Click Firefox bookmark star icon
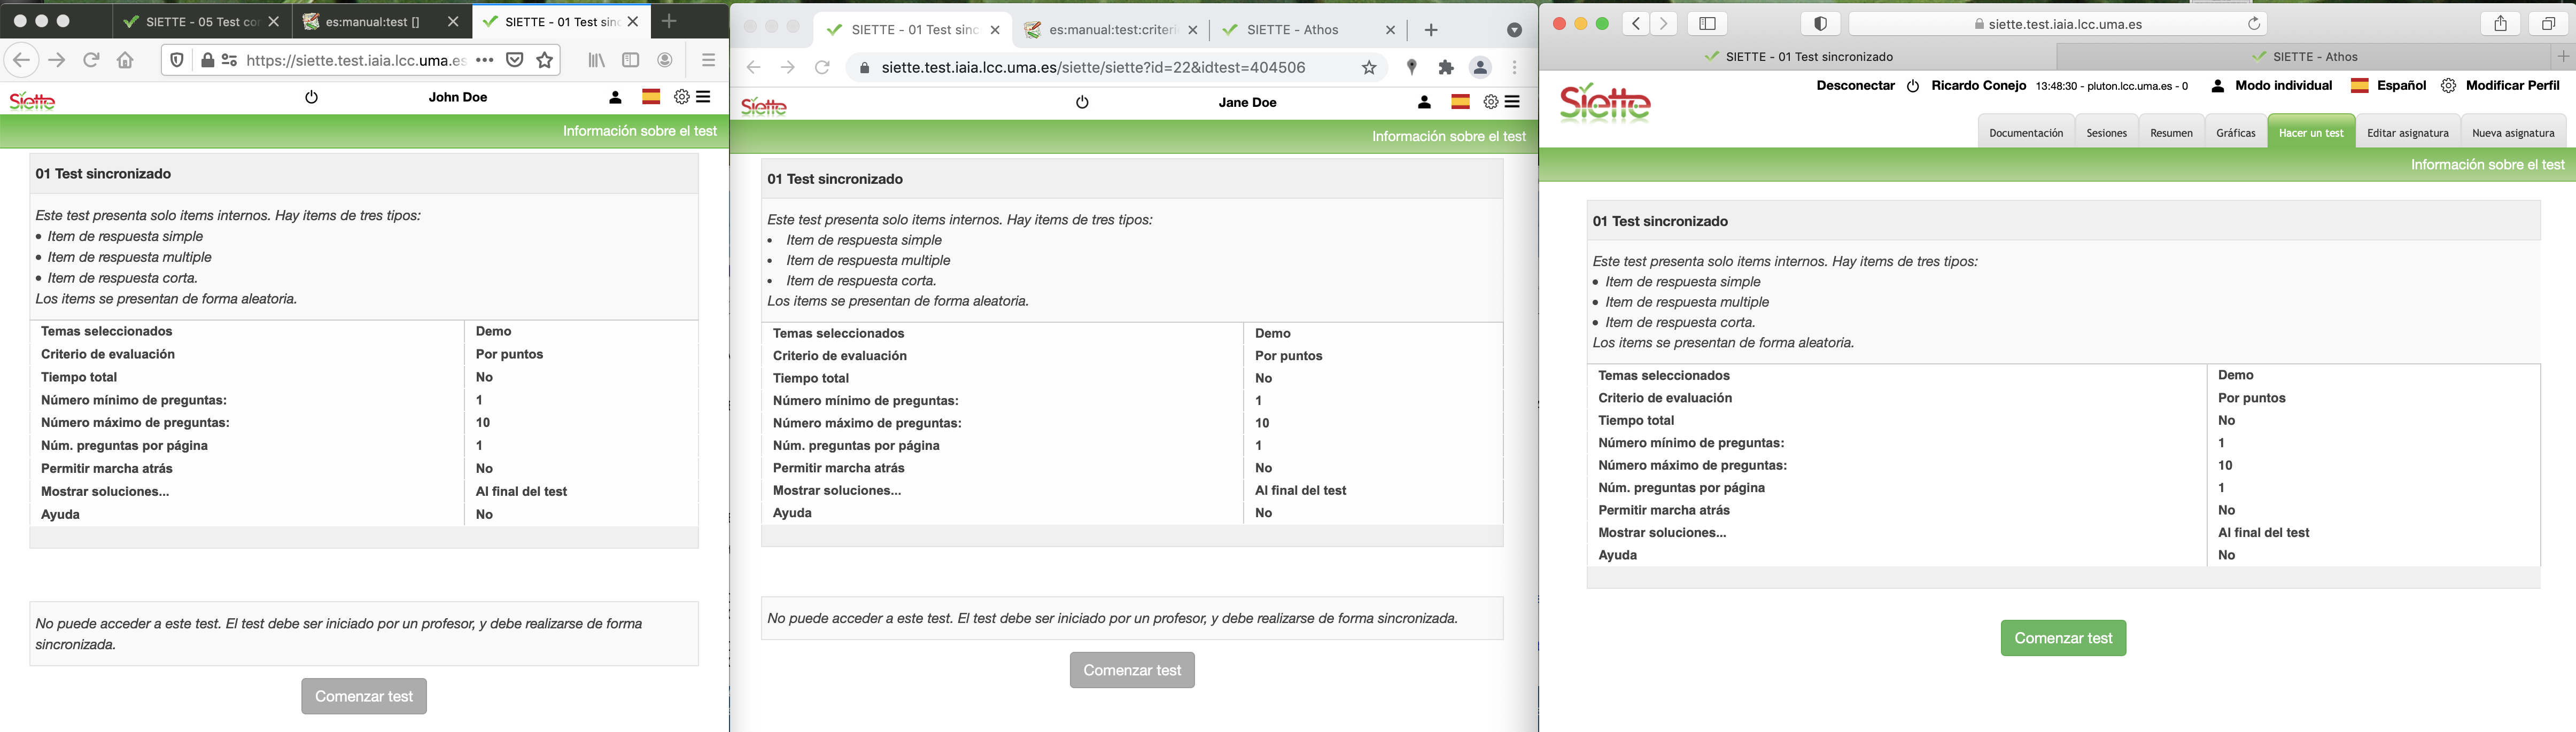The height and width of the screenshot is (732, 2576). pyautogui.click(x=545, y=60)
